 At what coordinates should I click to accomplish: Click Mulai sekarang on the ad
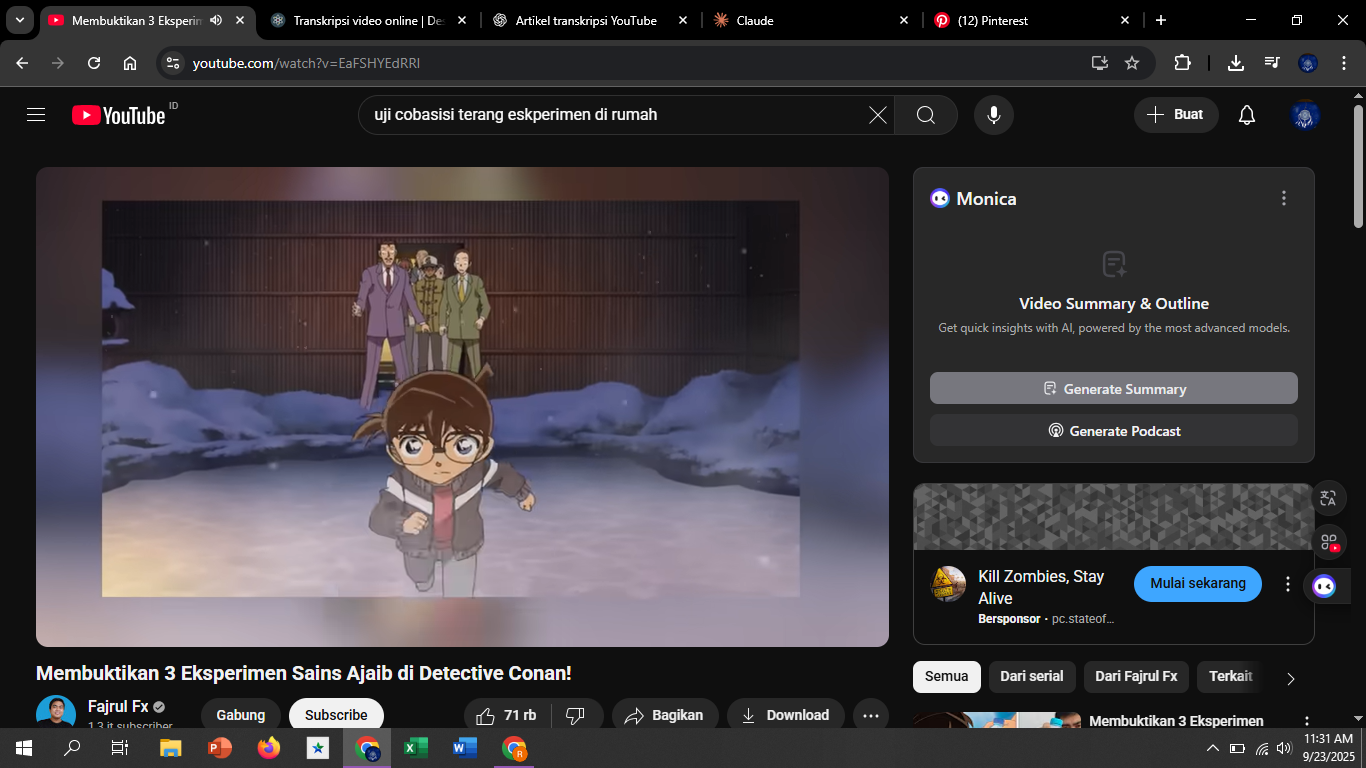[x=1198, y=583]
